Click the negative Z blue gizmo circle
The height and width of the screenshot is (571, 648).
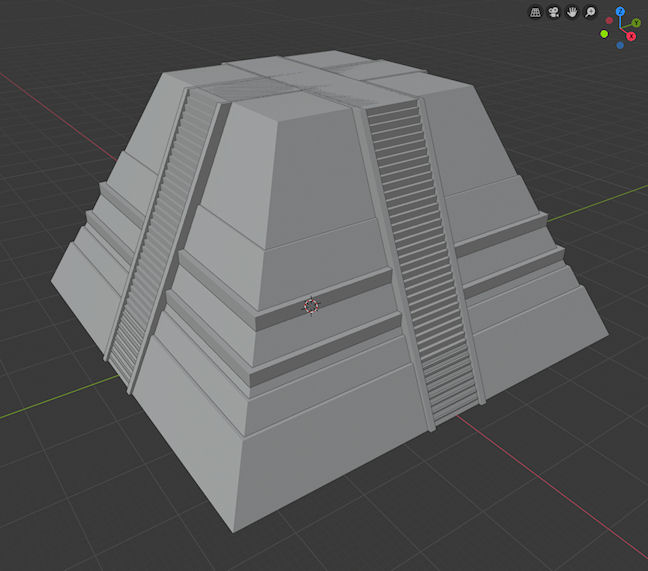pyautogui.click(x=620, y=45)
